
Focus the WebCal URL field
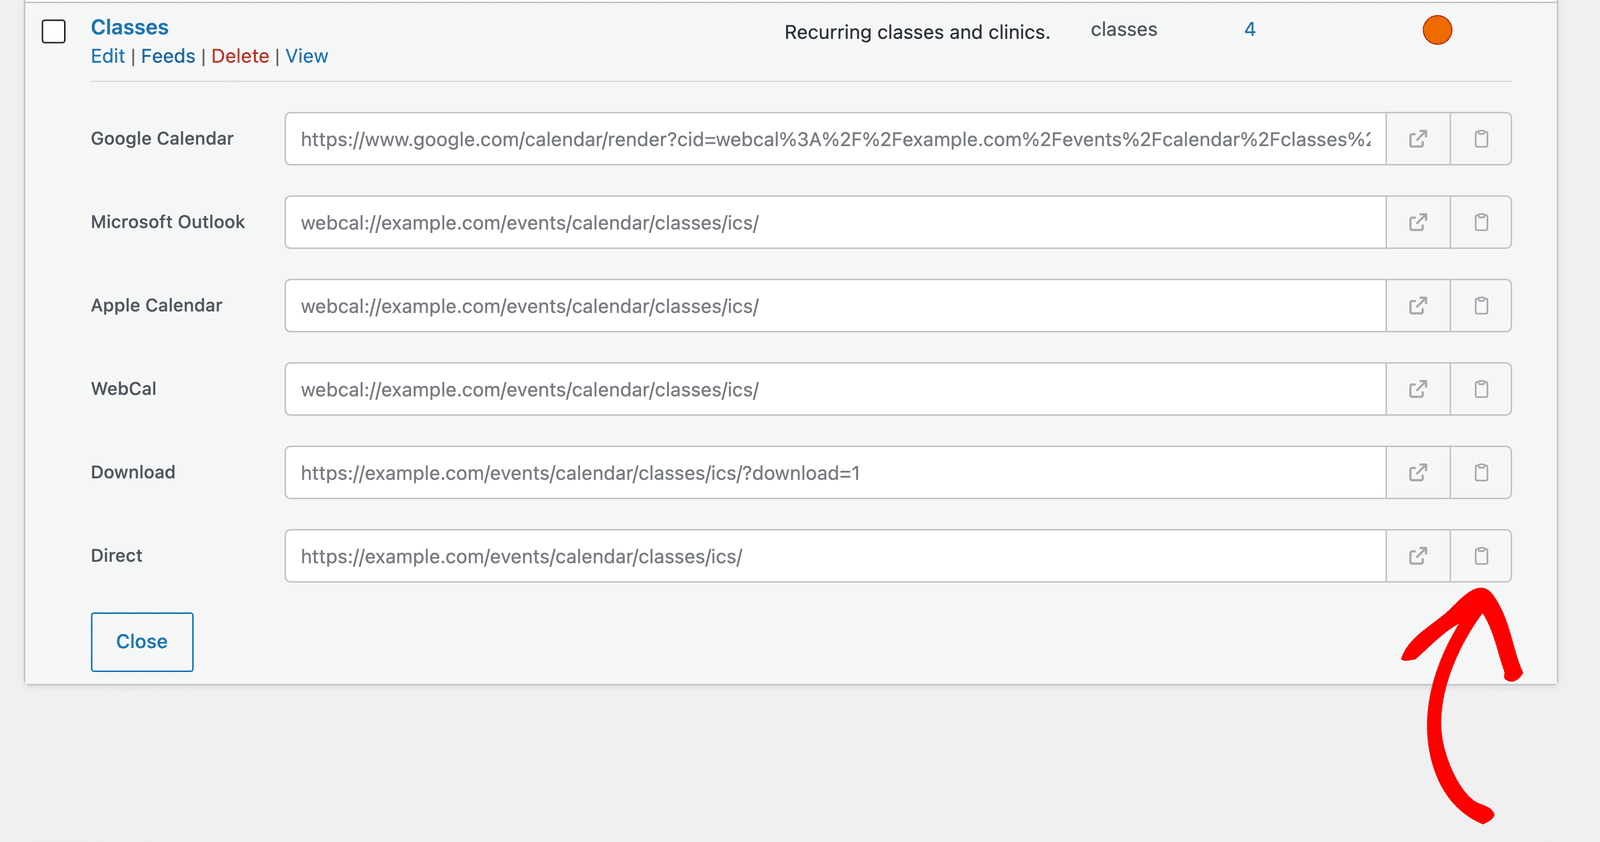835,389
